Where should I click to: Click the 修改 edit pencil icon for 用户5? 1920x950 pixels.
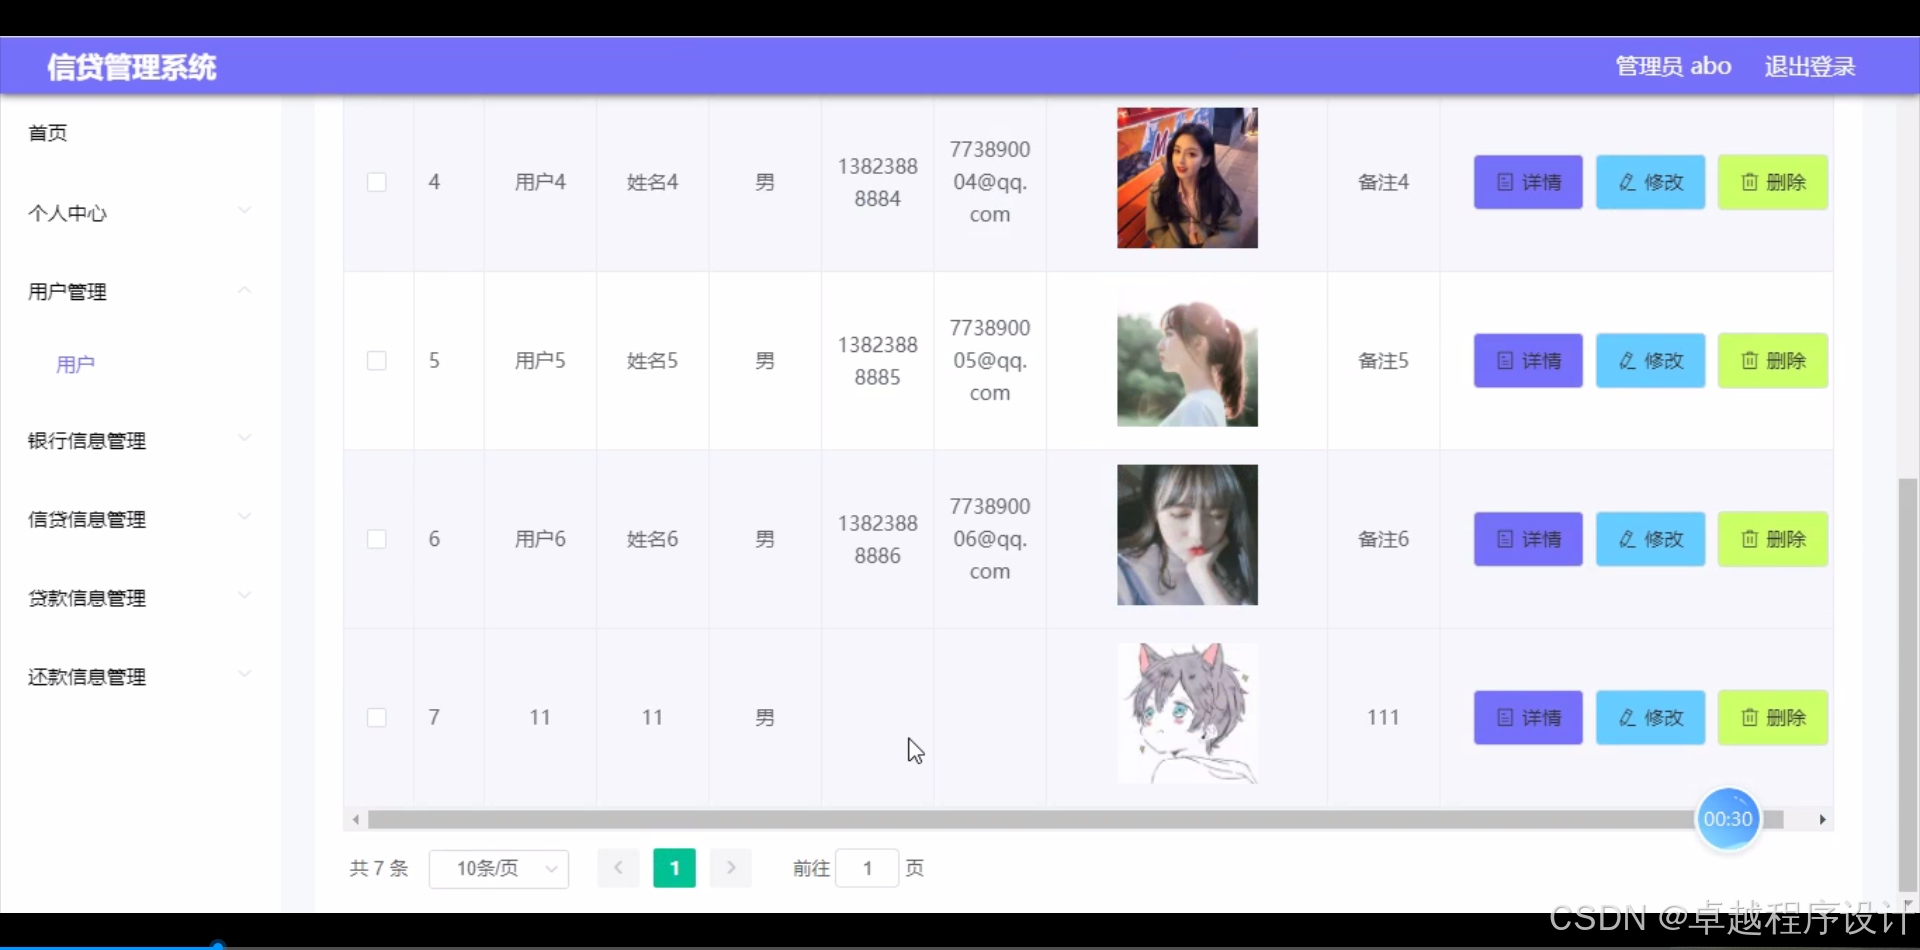(x=1627, y=361)
